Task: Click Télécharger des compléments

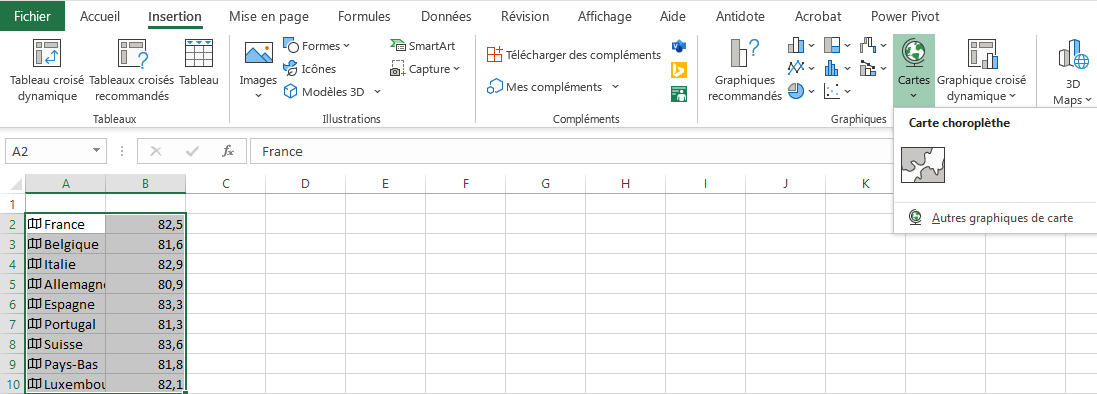Action: click(574, 55)
